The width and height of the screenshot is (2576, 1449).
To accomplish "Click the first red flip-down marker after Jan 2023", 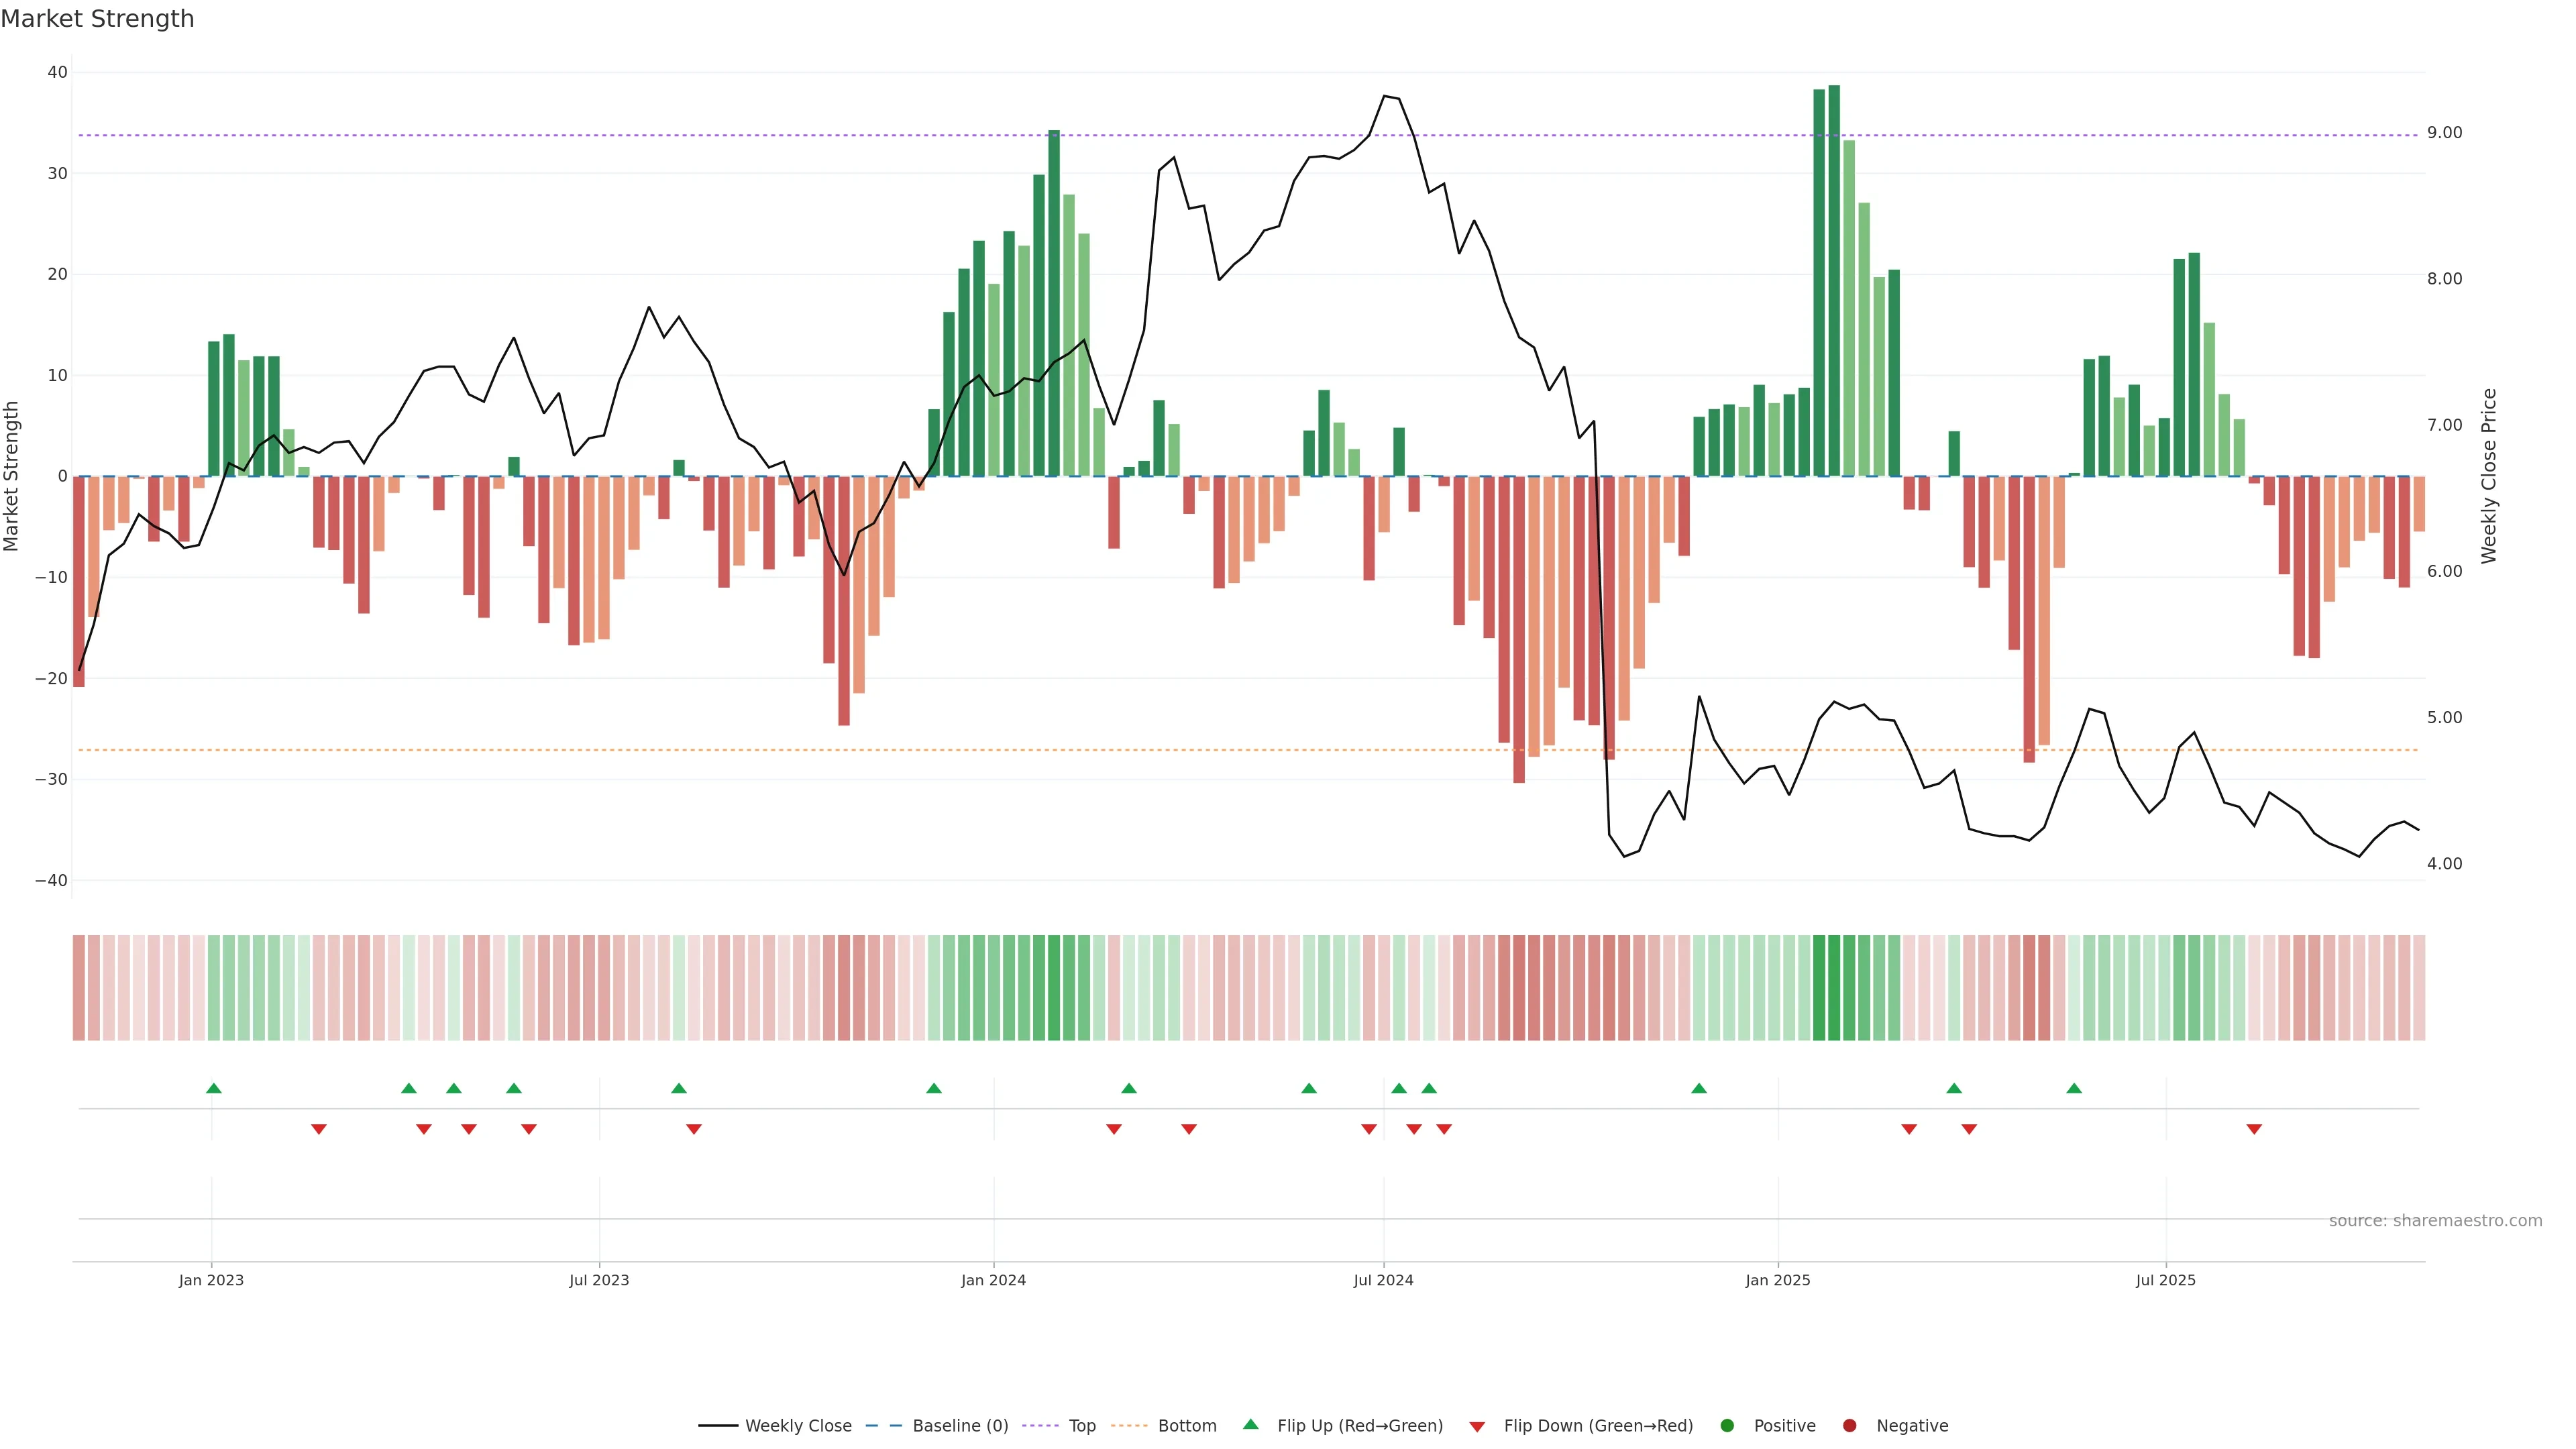I will point(319,1129).
